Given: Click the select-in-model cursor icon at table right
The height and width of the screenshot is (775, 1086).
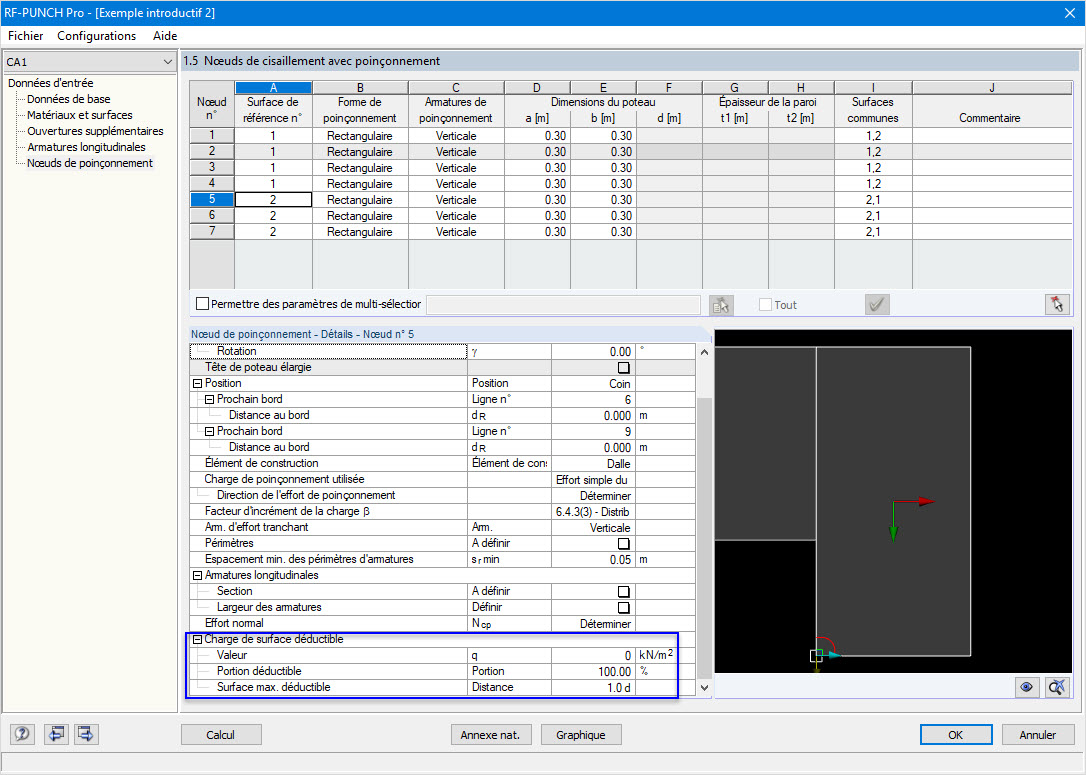Looking at the screenshot, I should tap(1057, 305).
